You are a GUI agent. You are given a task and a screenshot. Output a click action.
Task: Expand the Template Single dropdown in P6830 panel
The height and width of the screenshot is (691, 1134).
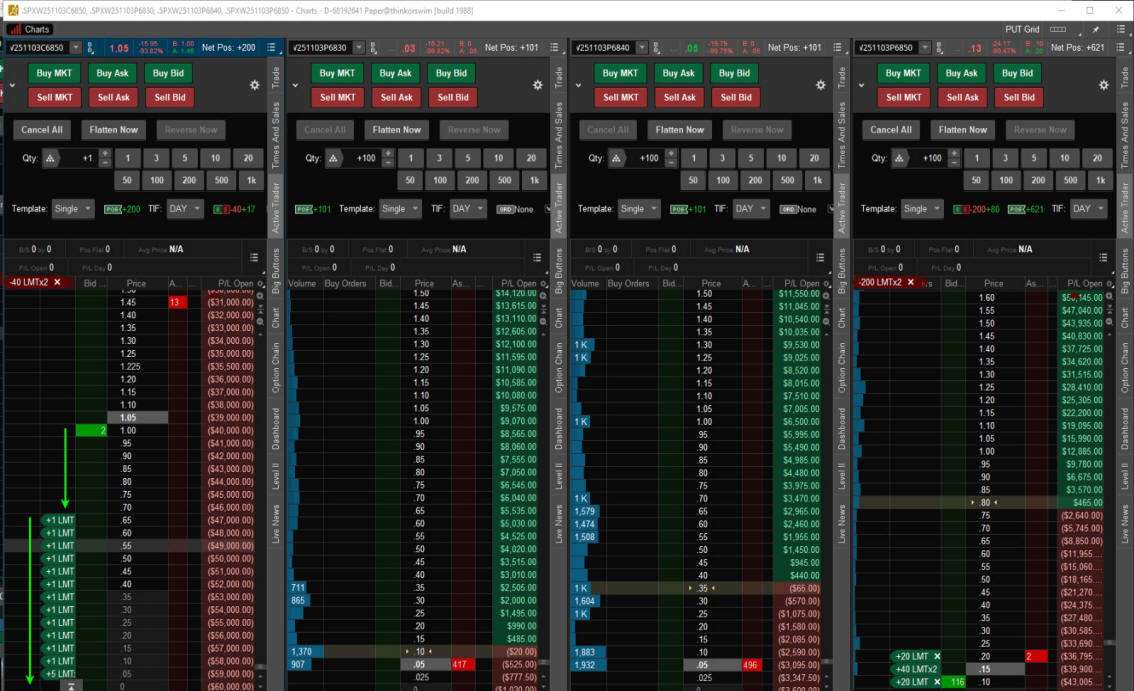tap(394, 209)
